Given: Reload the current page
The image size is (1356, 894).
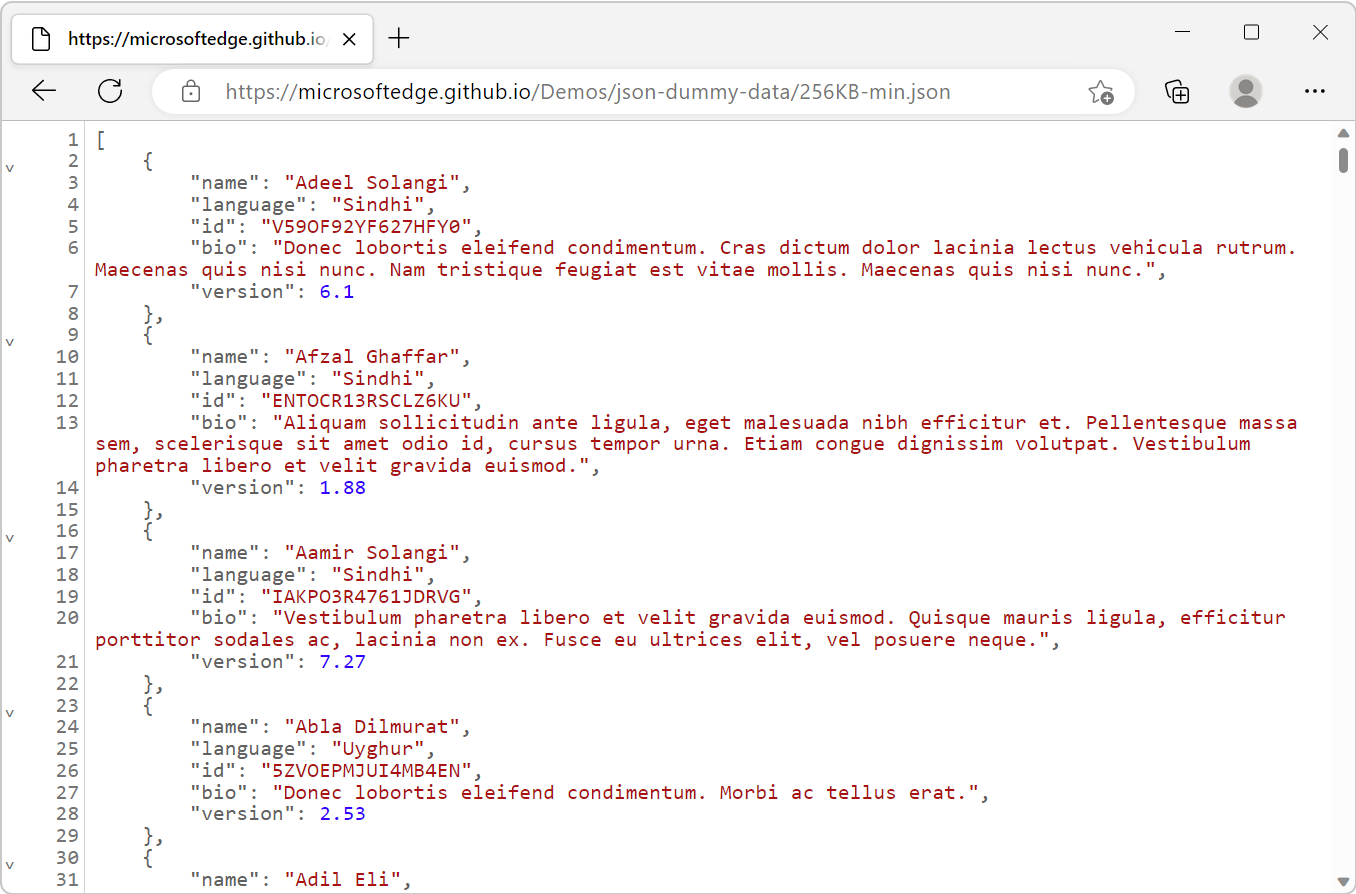Looking at the screenshot, I should pos(110,90).
